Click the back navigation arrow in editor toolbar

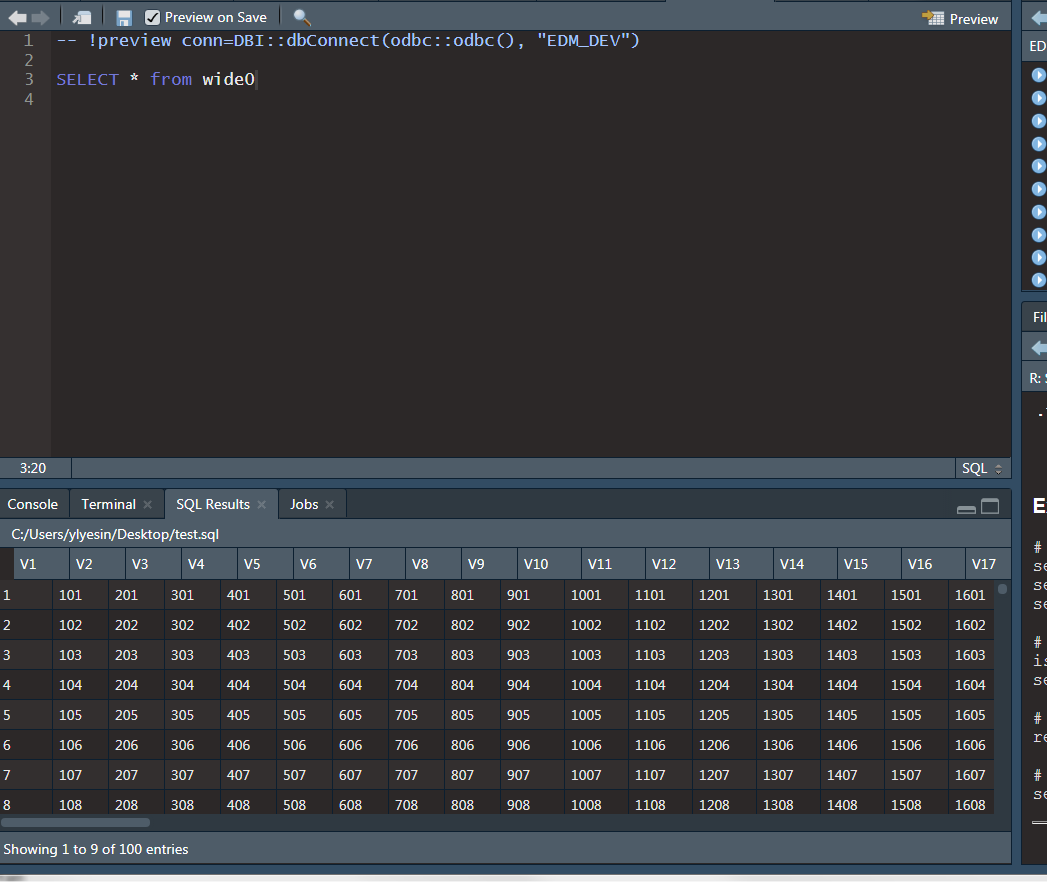[17, 16]
